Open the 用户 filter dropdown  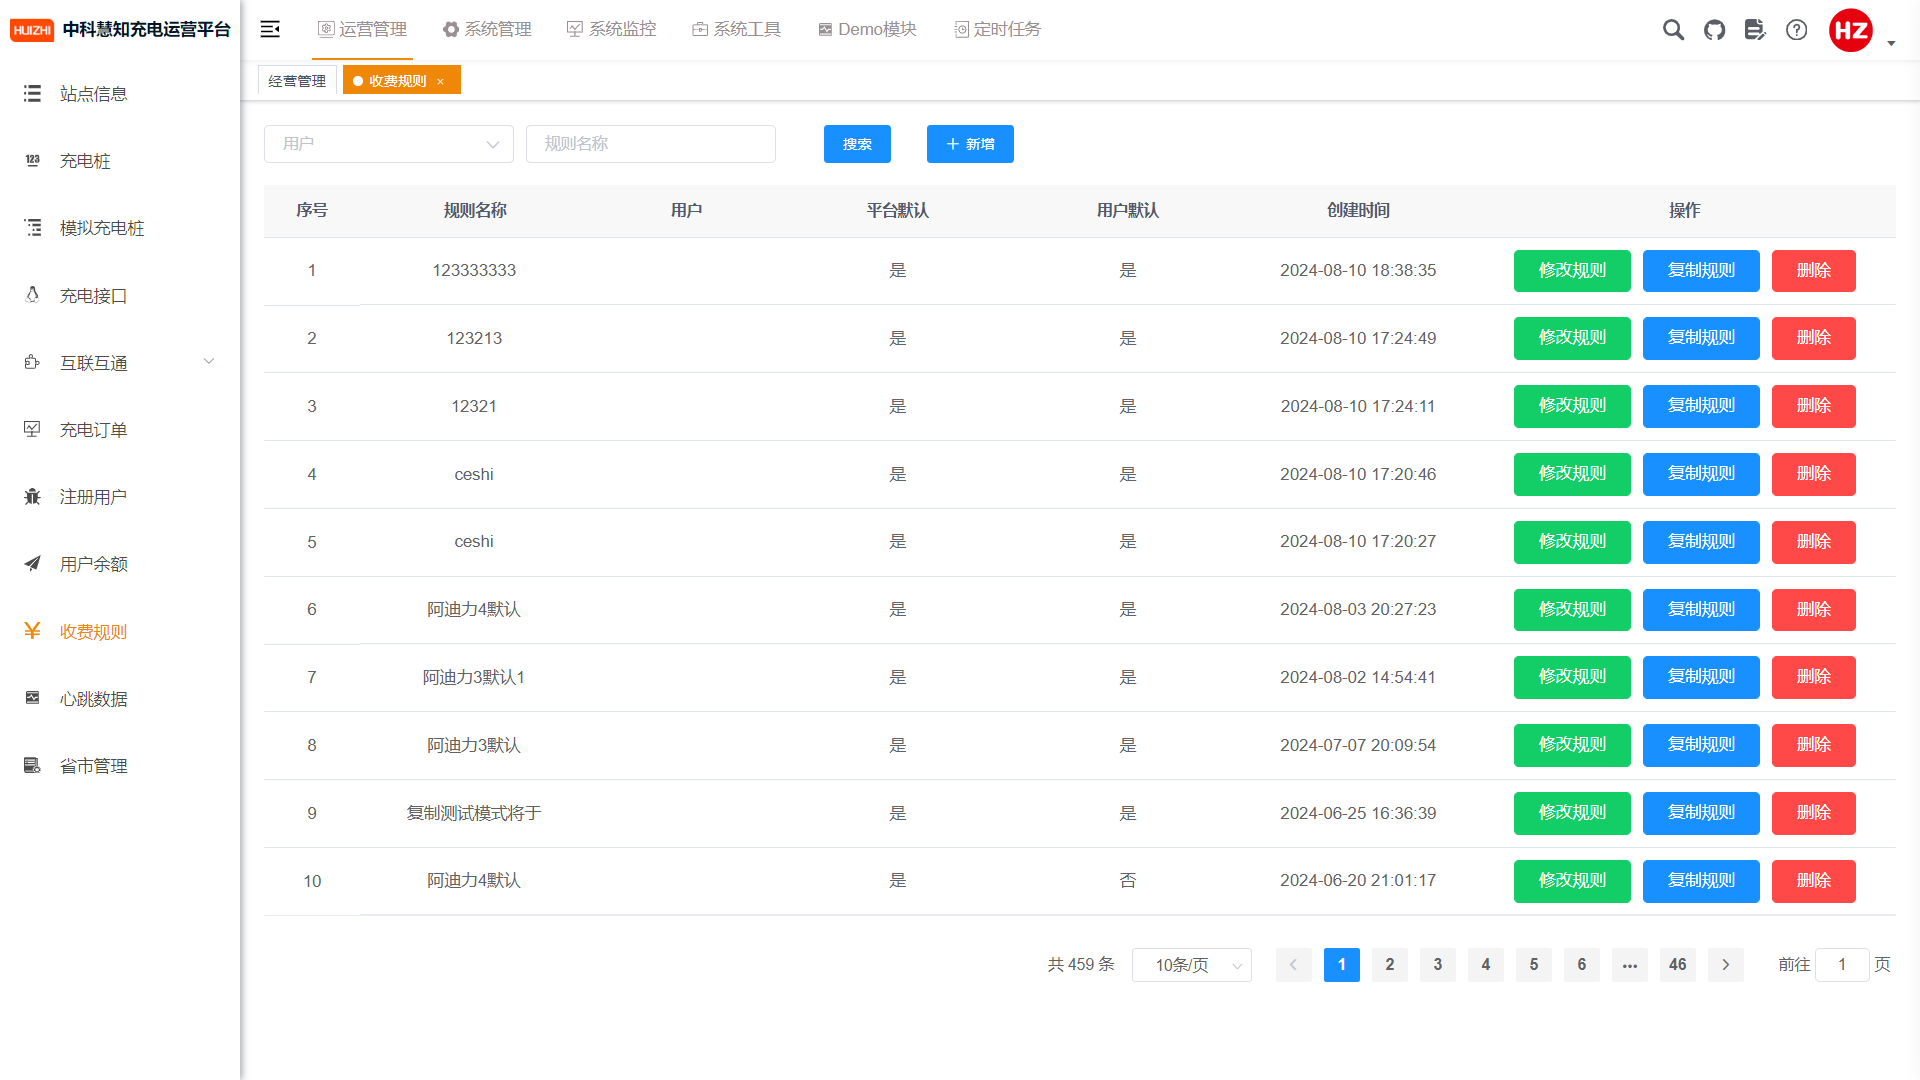[389, 144]
